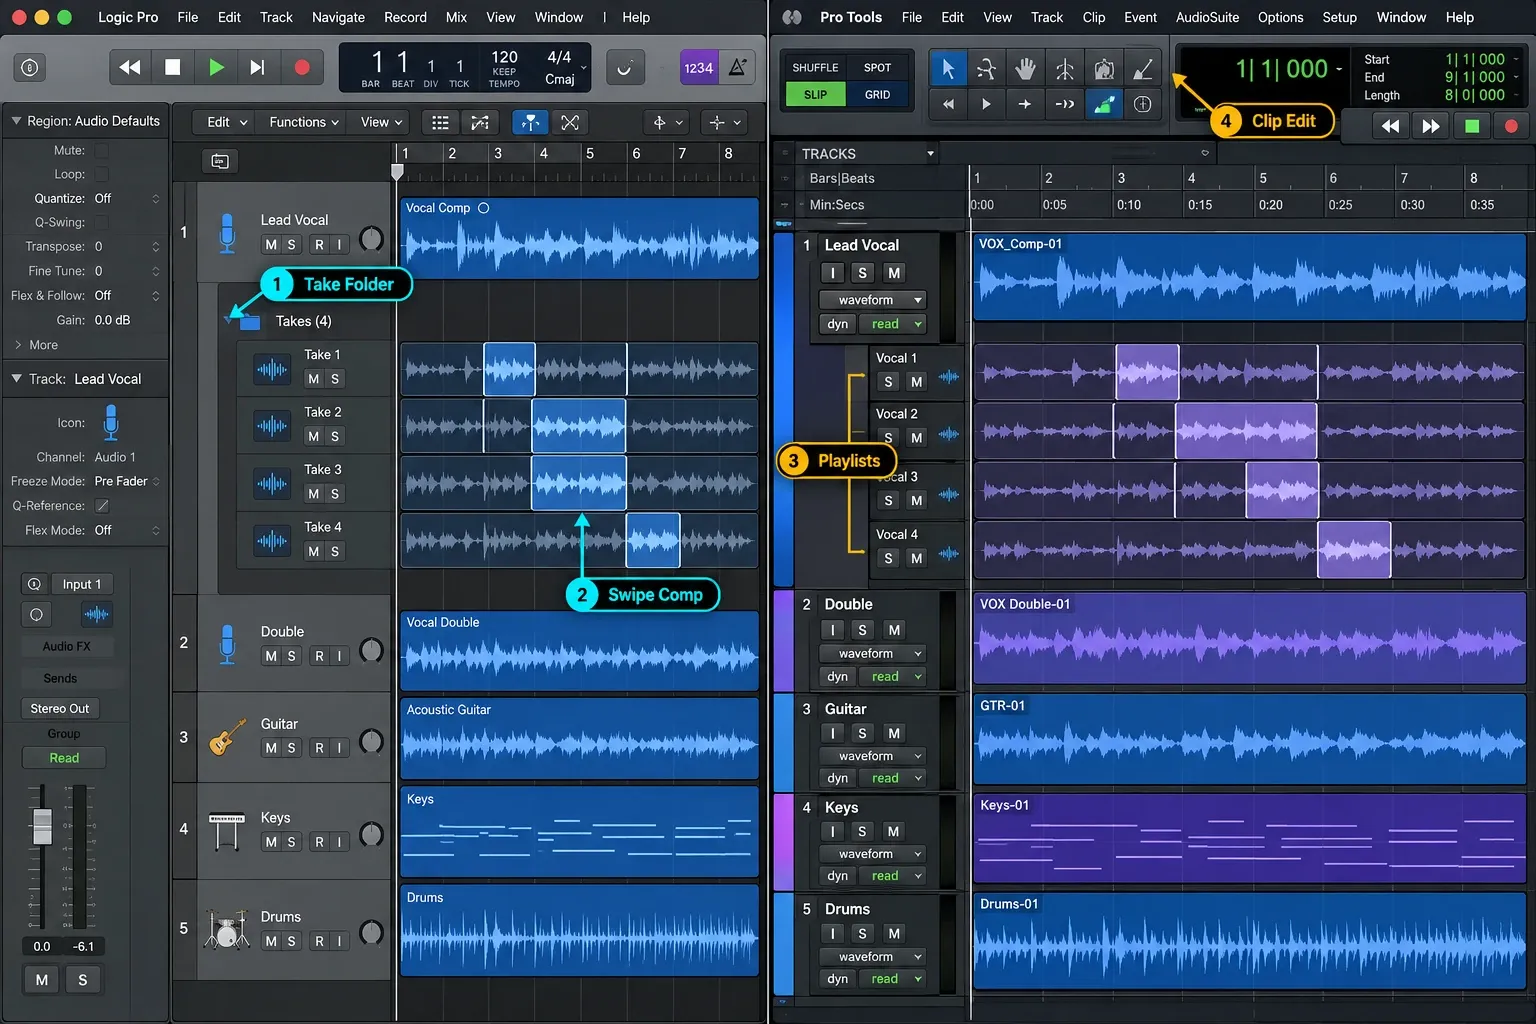Open the Navigate menu in Logic Pro
This screenshot has width=1536, height=1024.
tap(338, 17)
